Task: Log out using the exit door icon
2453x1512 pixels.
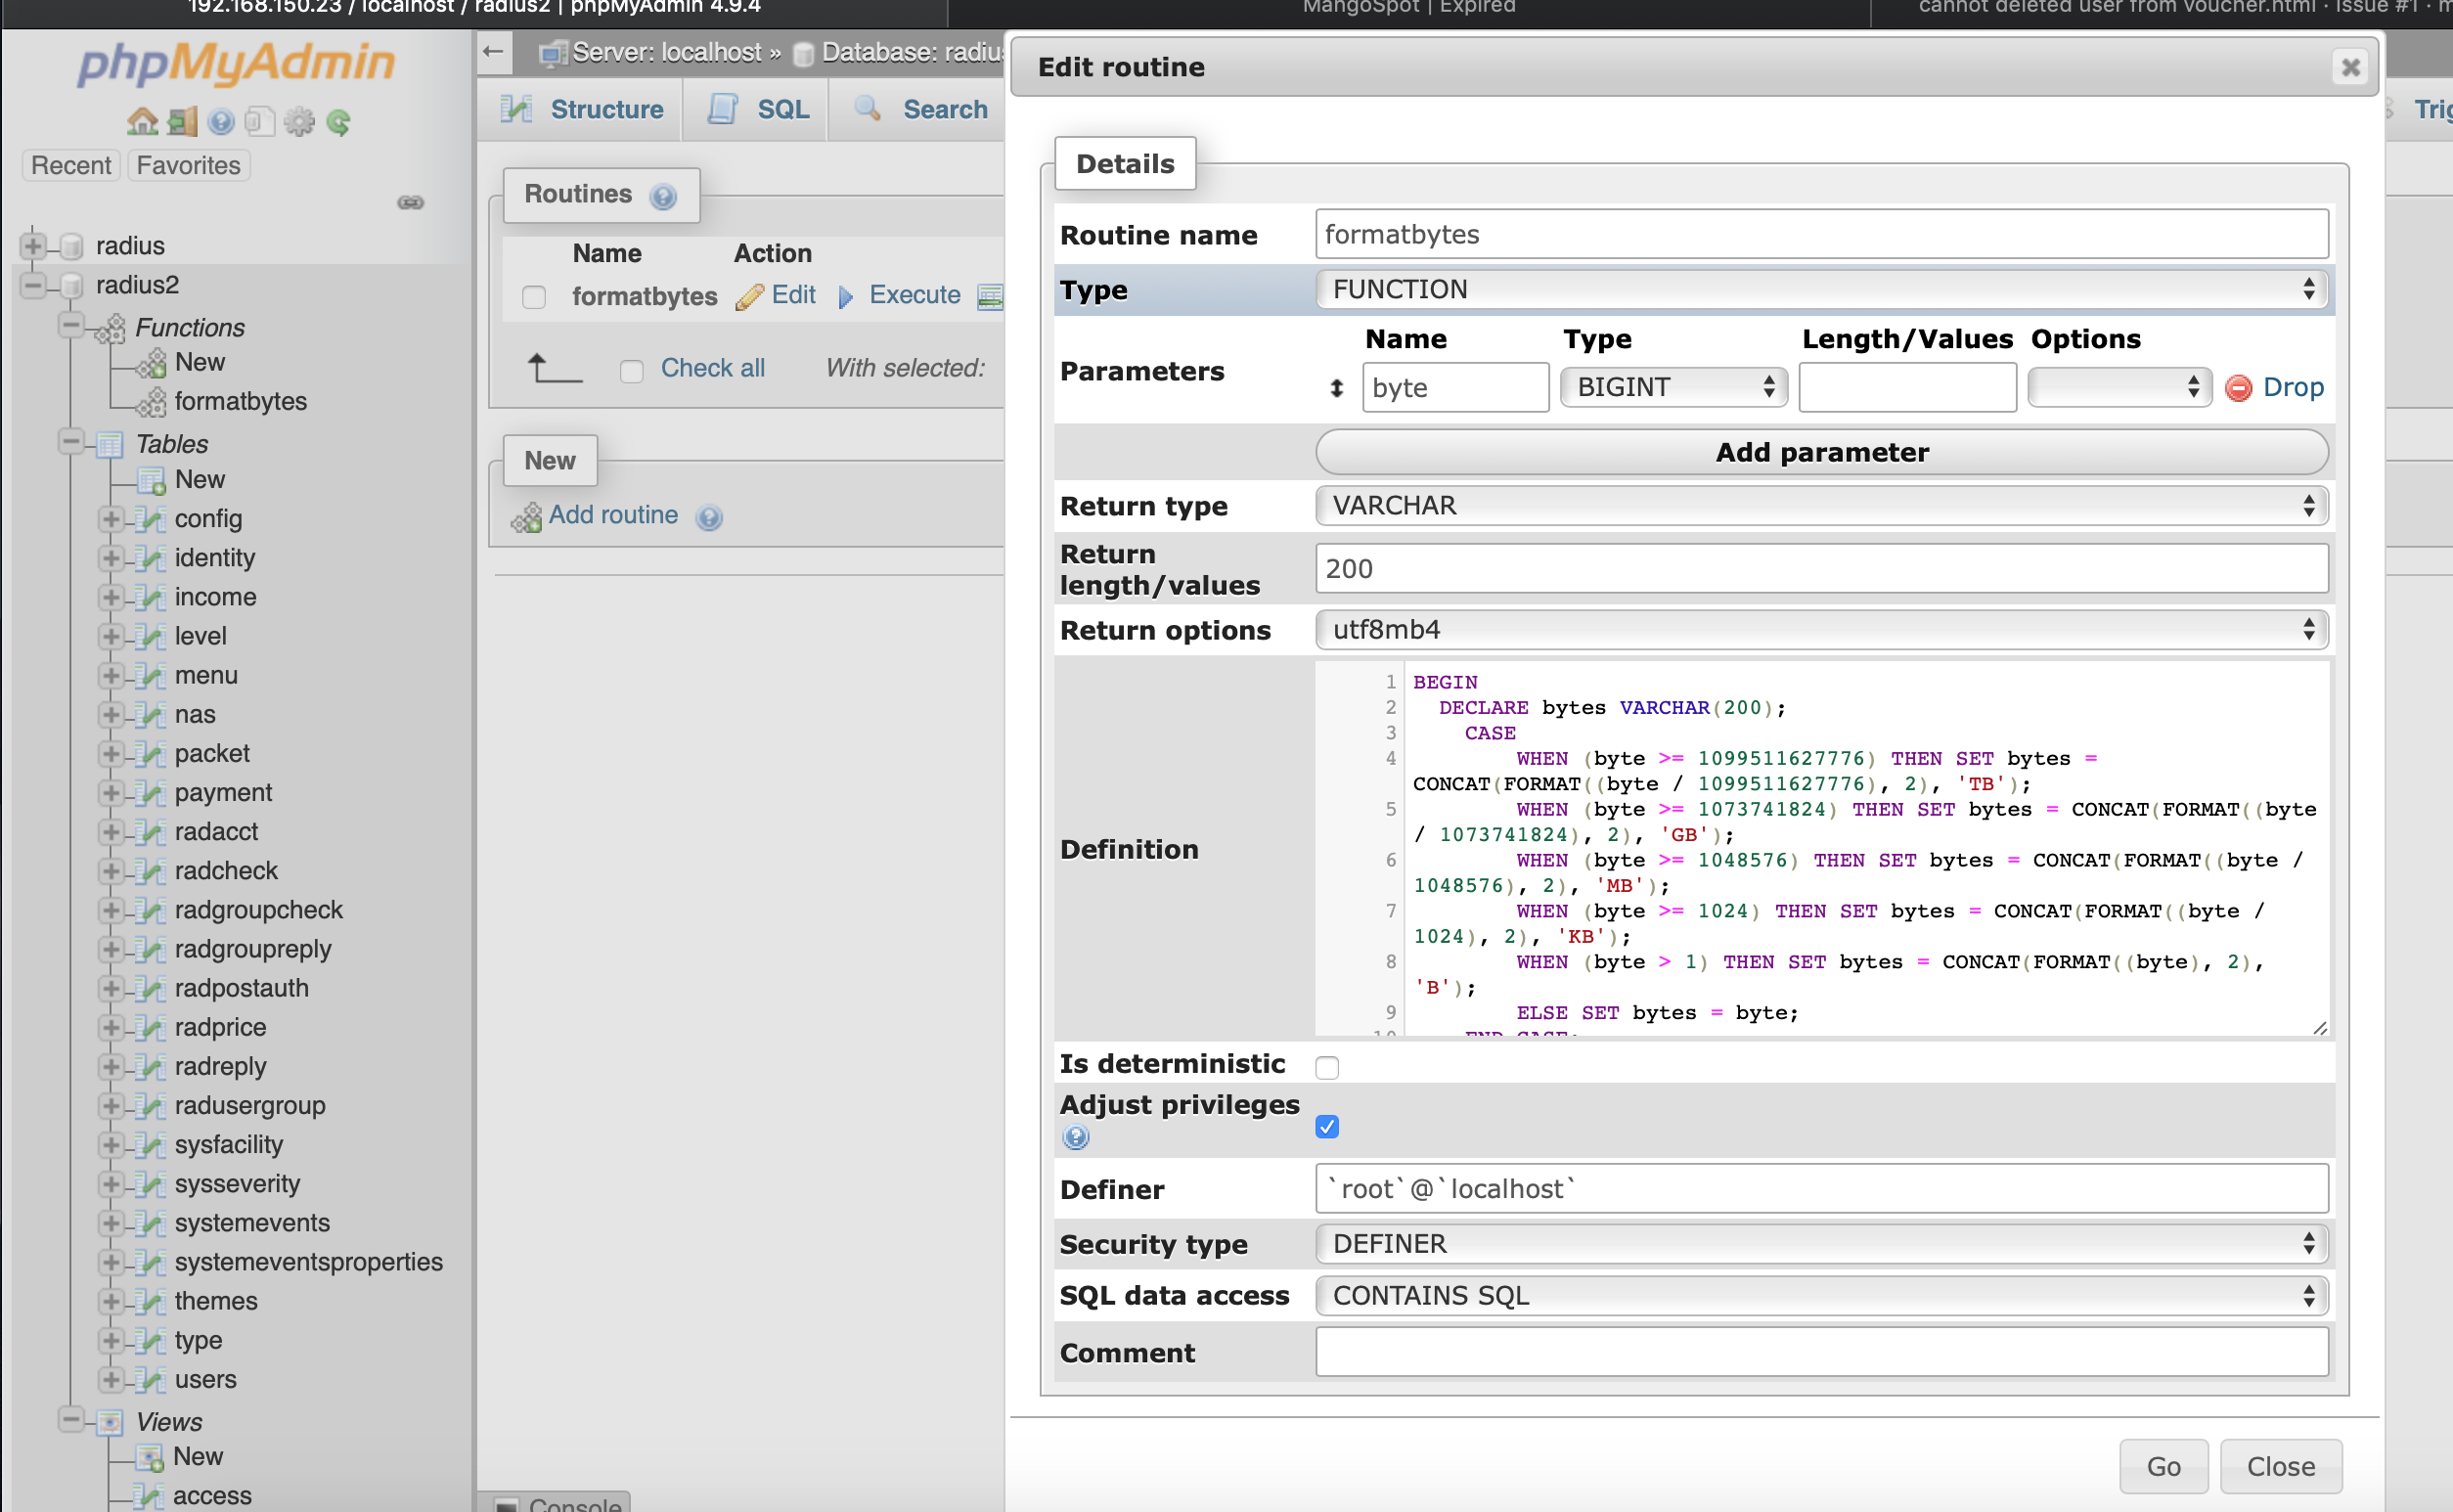Action: (x=181, y=121)
